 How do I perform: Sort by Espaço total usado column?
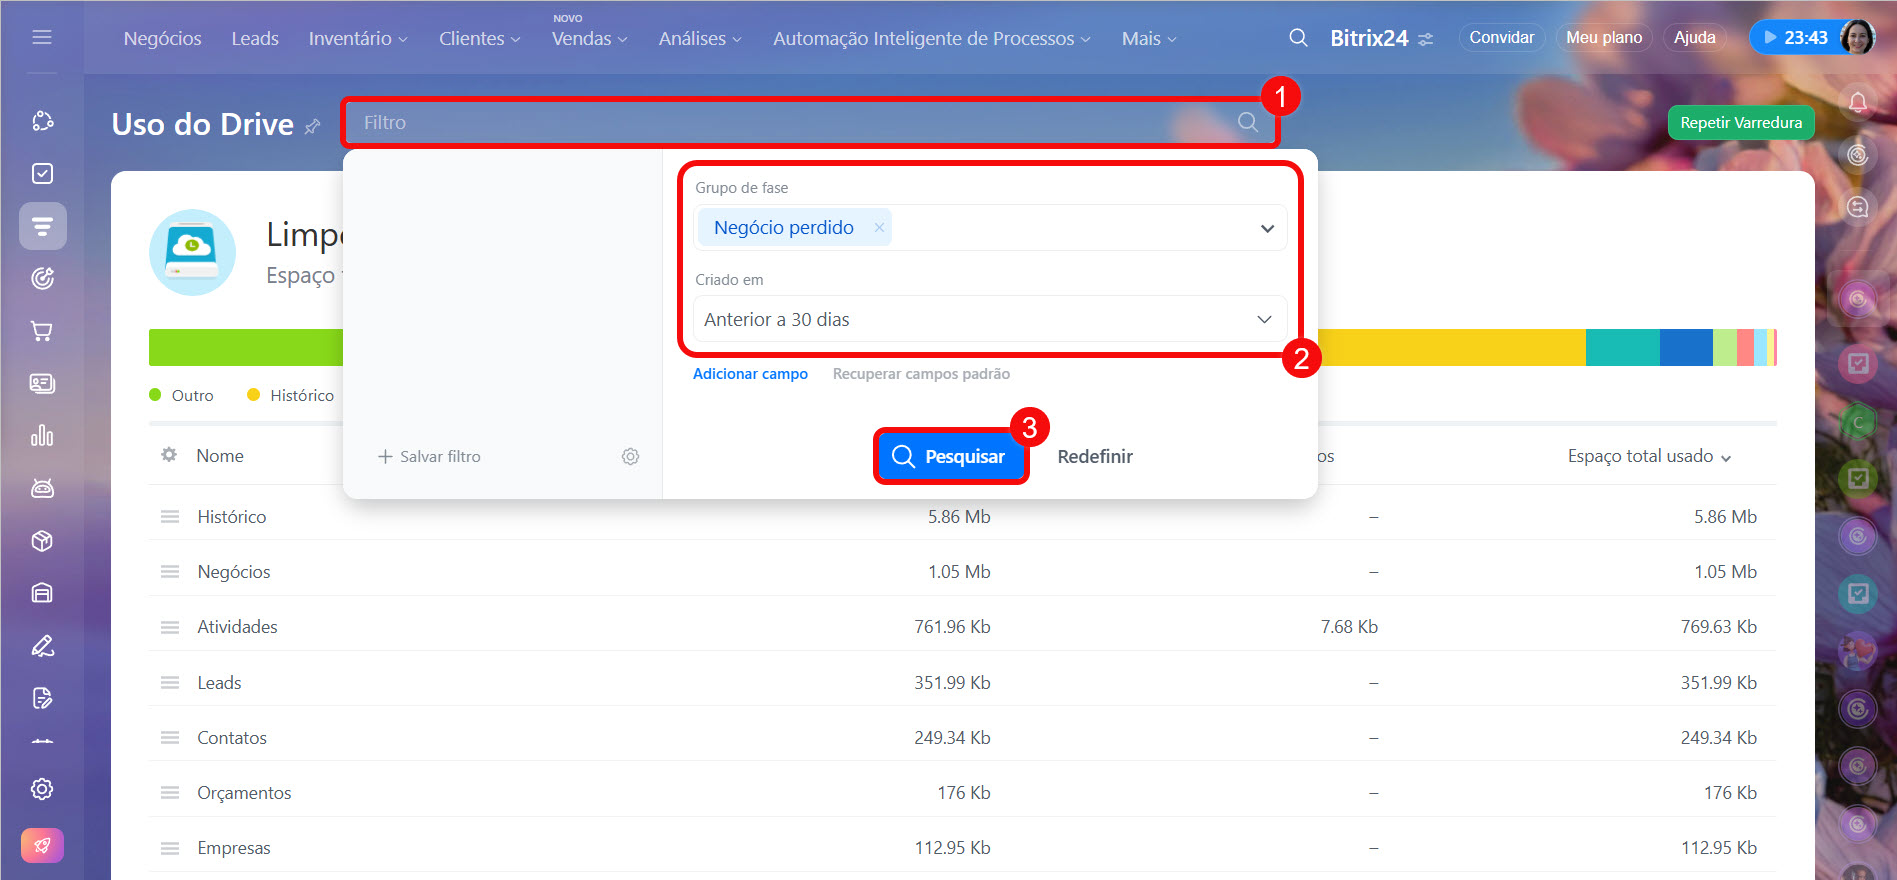(1648, 456)
